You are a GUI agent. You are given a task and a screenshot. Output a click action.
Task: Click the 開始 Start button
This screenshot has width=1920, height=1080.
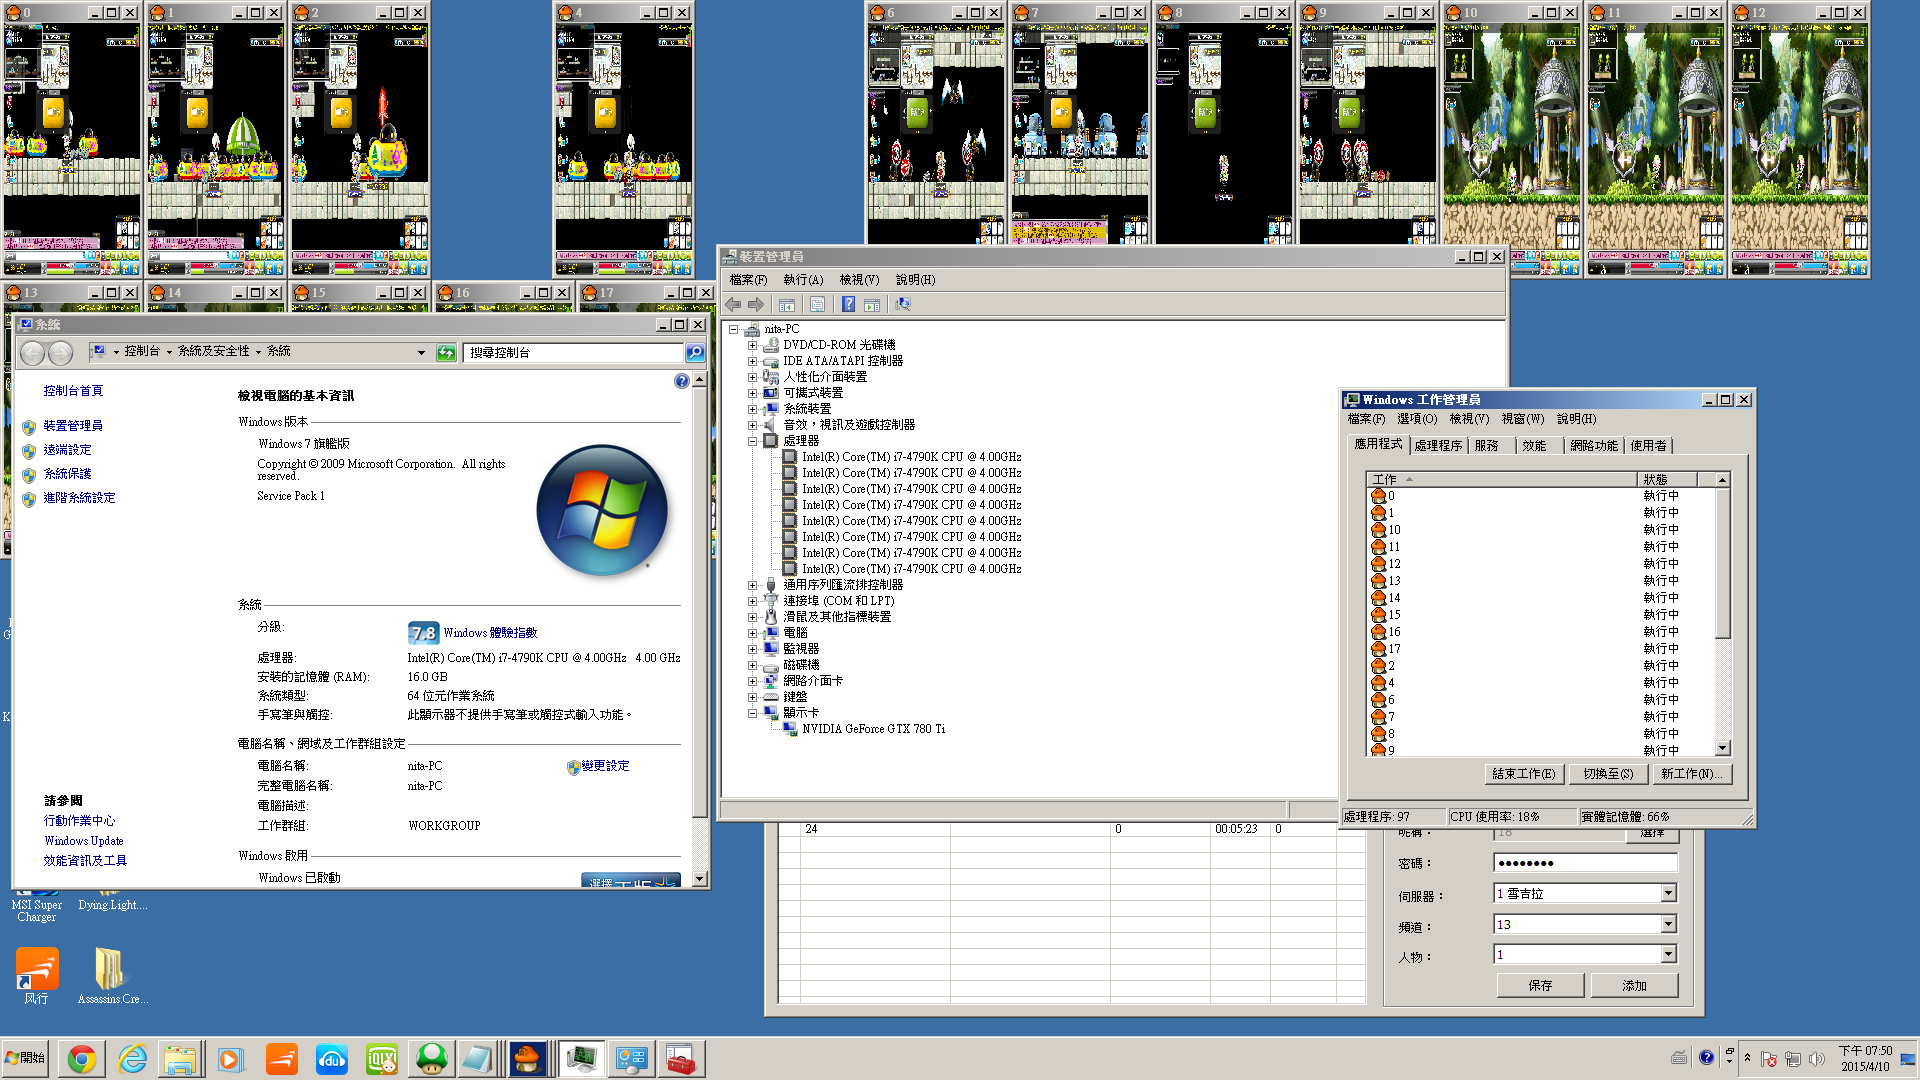click(x=26, y=1059)
